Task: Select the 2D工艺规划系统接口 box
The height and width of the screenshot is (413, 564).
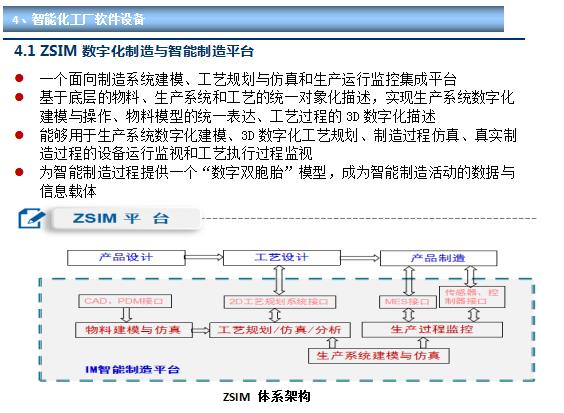Action: (279, 301)
